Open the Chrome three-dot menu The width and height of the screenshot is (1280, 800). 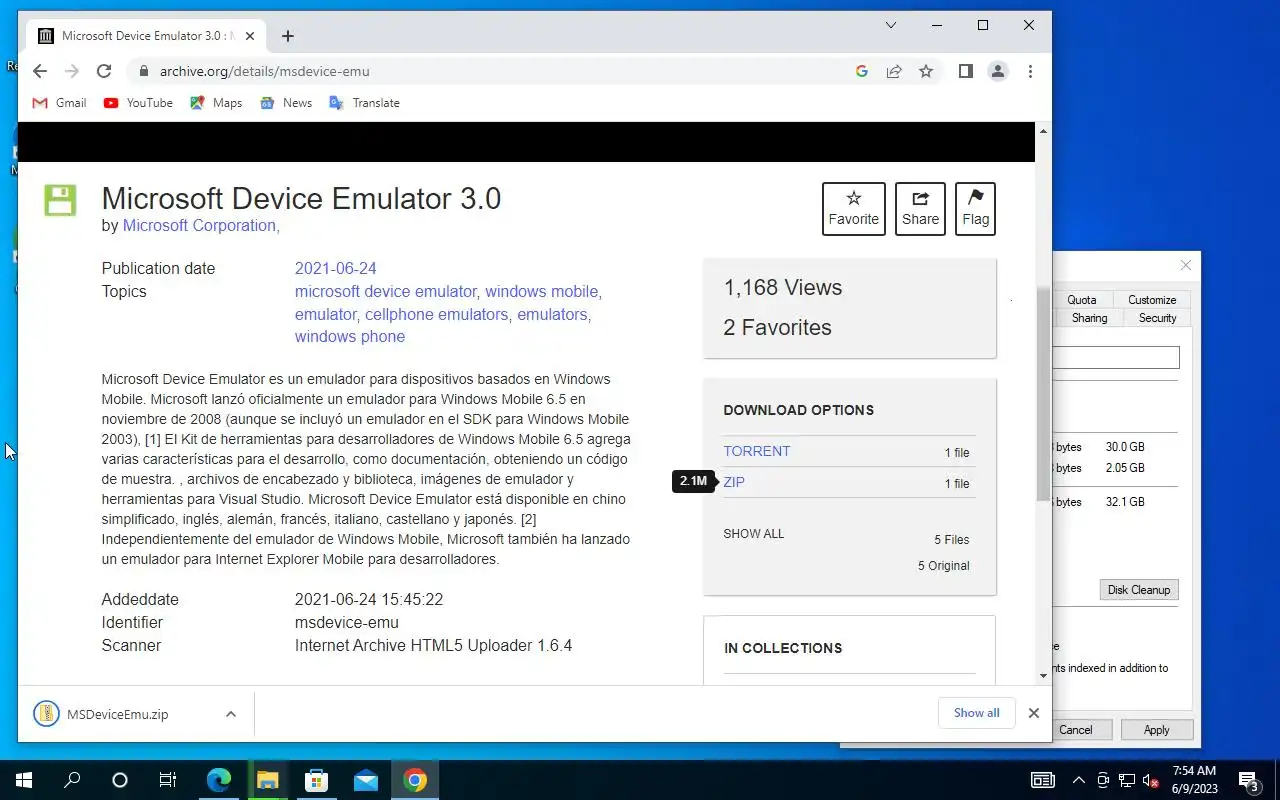point(1030,71)
